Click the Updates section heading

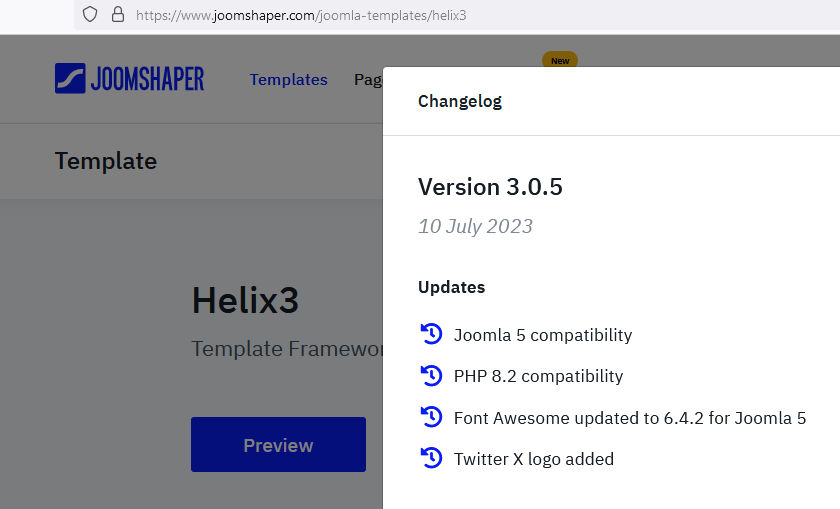451,287
